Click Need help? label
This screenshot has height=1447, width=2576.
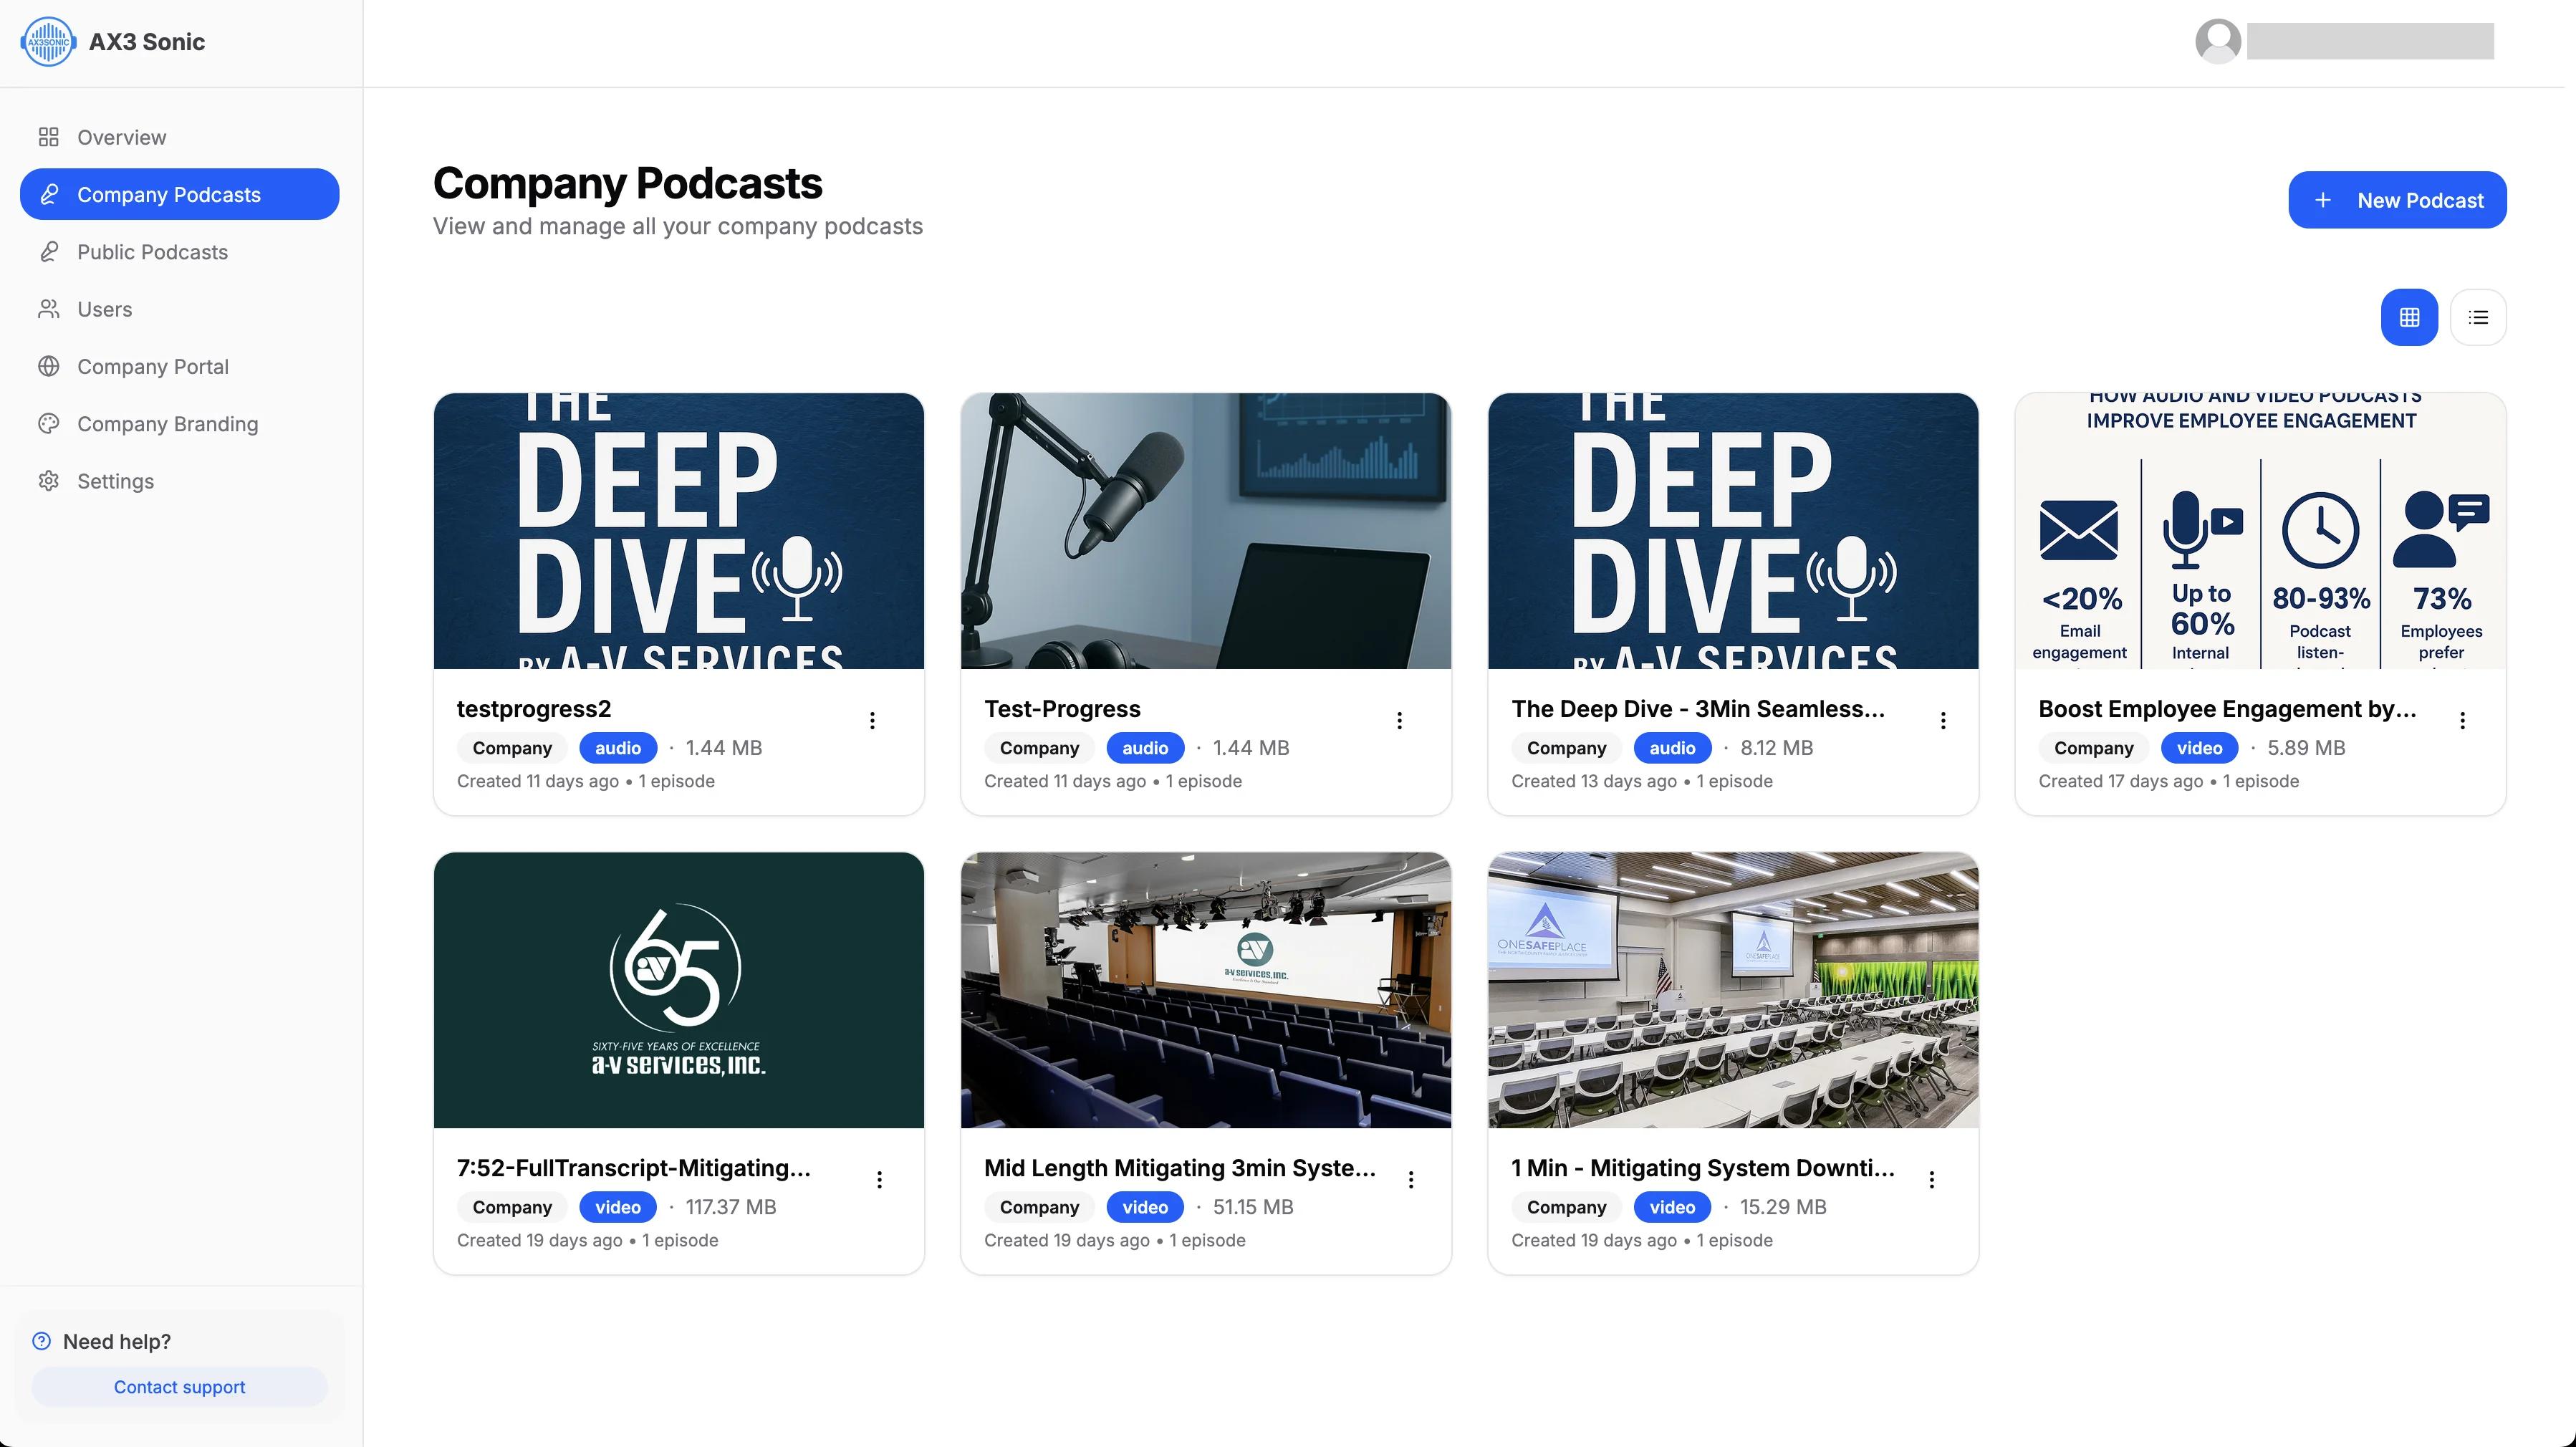[117, 1341]
